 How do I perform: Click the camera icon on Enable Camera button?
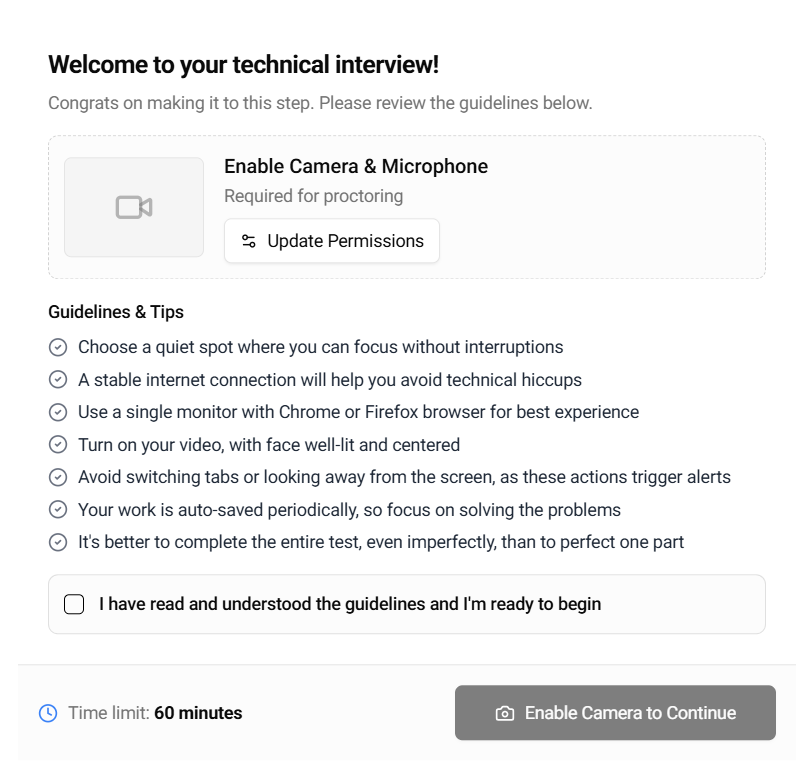coord(505,713)
